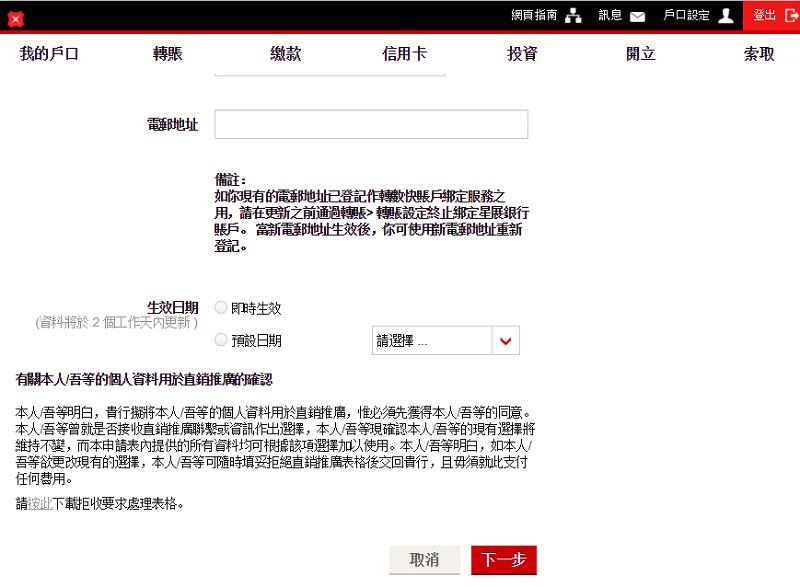Open the 信用卡 menu
The height and width of the screenshot is (587, 800).
pos(404,54)
